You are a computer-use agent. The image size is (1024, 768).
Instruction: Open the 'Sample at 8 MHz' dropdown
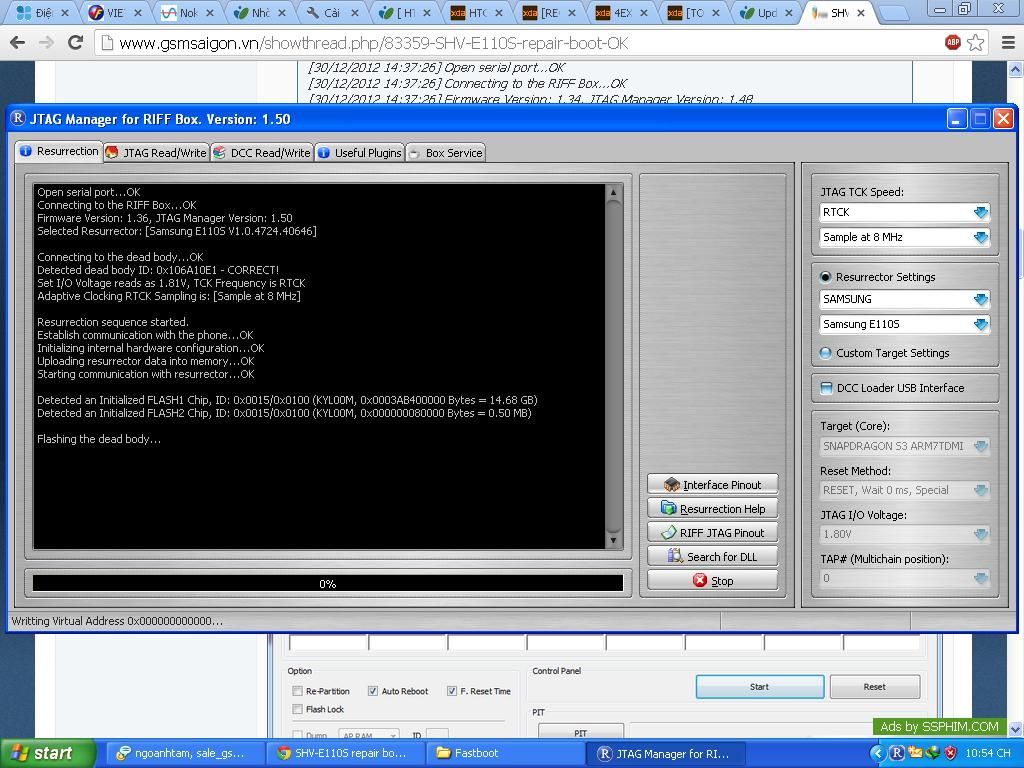click(904, 237)
